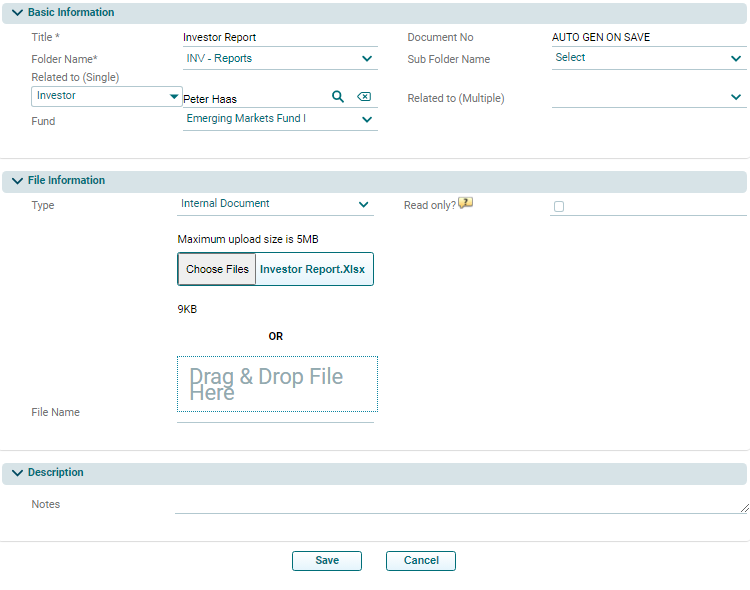Viewport: 750px width, 590px height.
Task: Click the Drag & Drop File area
Action: point(277,384)
